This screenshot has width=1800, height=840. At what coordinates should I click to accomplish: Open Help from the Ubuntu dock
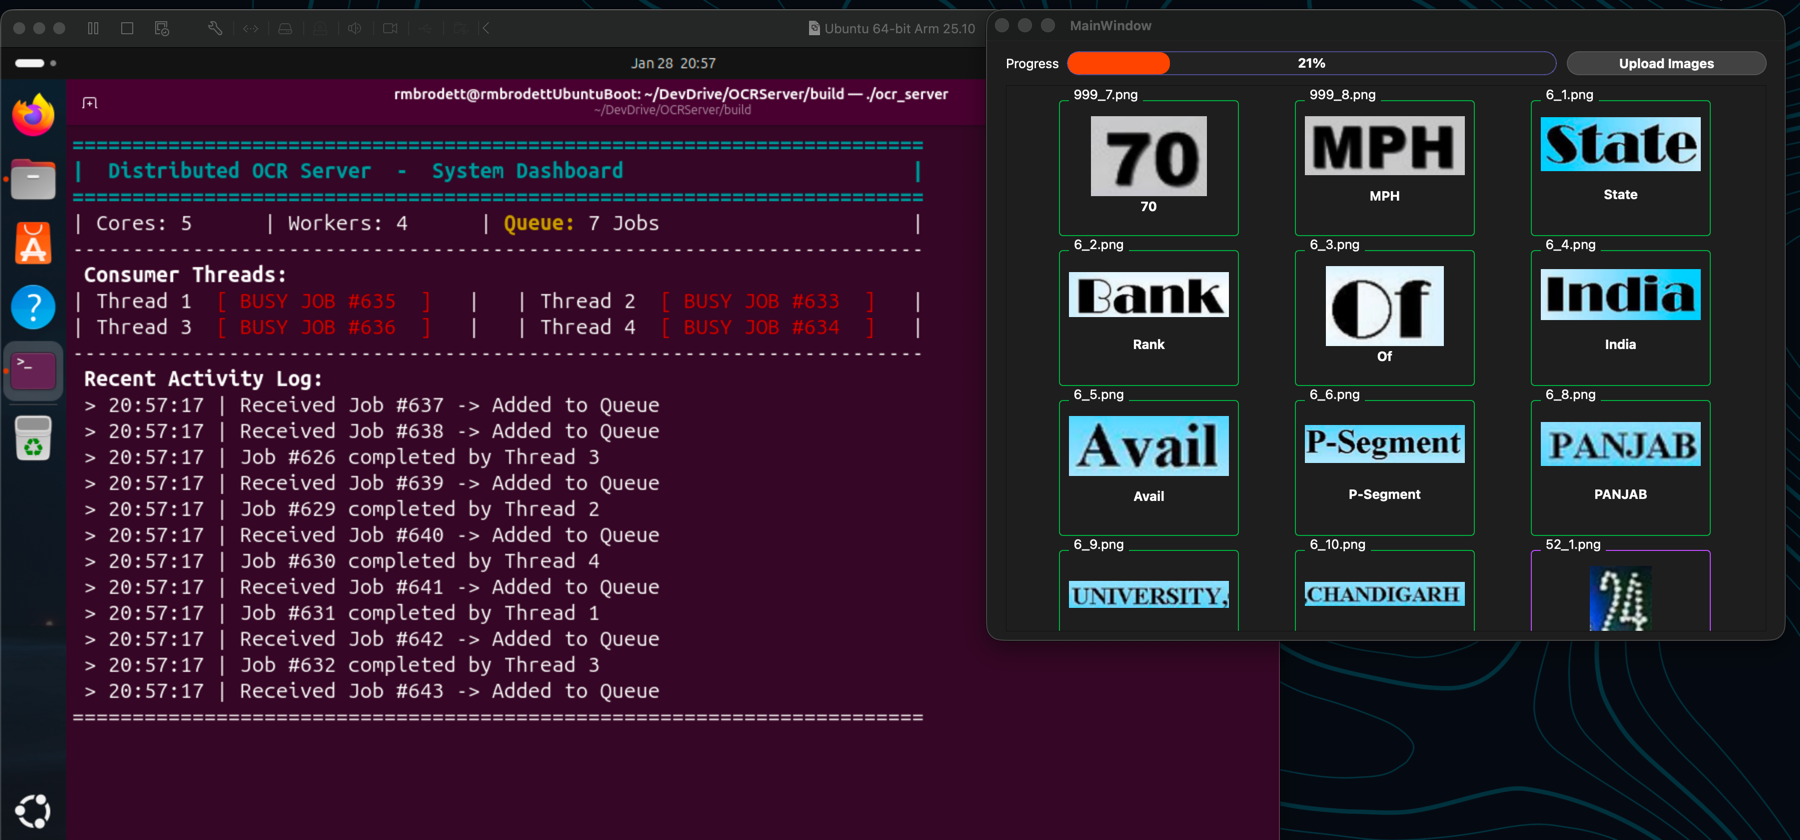(33, 307)
